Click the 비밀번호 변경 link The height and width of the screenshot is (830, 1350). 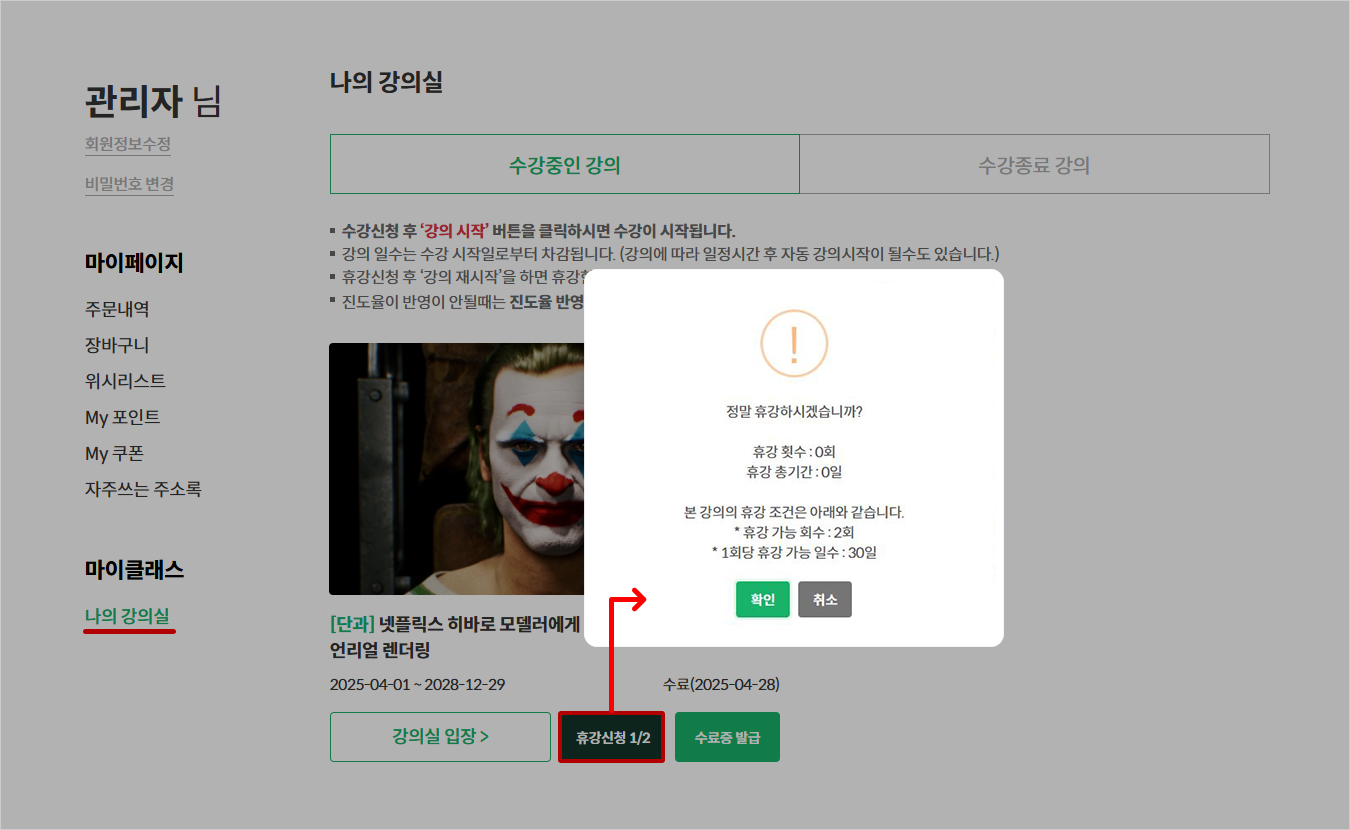pos(129,184)
